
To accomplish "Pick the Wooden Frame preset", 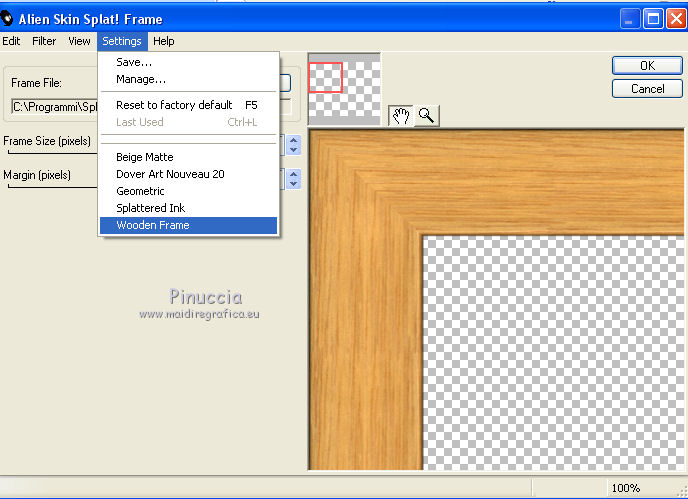I will [x=189, y=225].
